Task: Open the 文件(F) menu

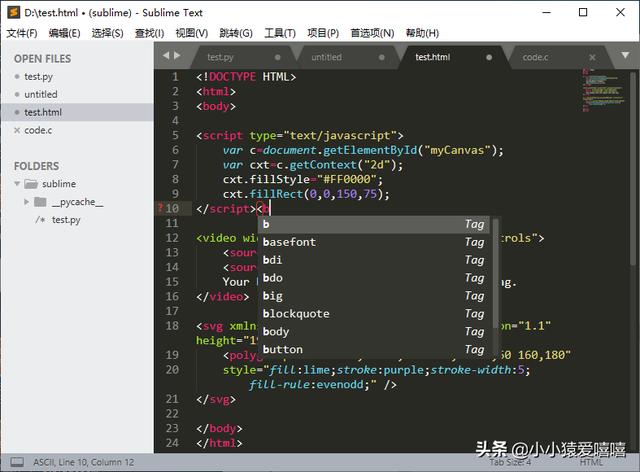Action: tap(22, 33)
